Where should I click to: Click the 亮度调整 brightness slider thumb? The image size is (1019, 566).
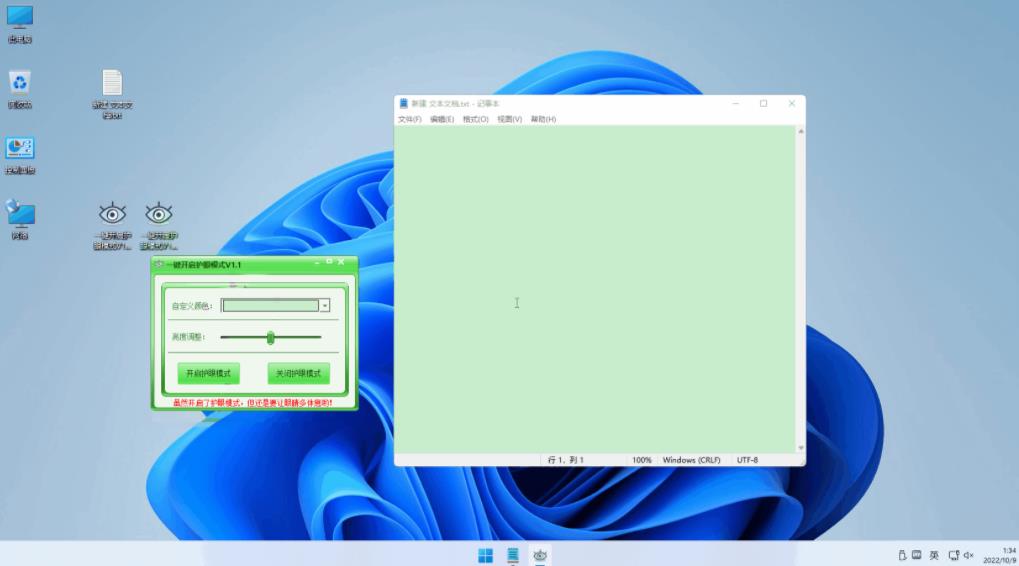point(270,337)
